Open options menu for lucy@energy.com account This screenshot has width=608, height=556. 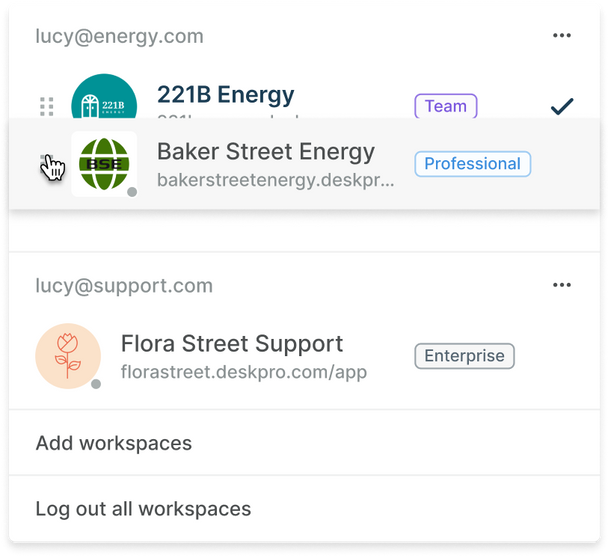click(562, 36)
